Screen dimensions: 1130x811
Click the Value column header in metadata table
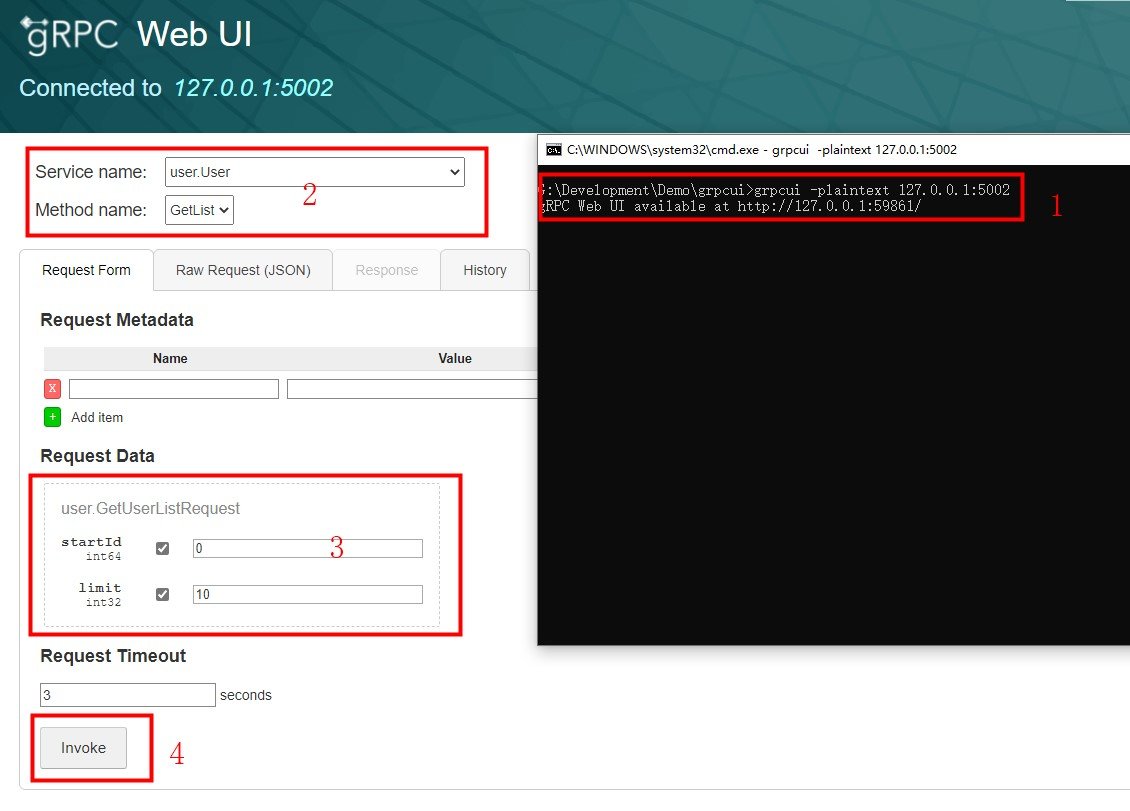coord(455,358)
